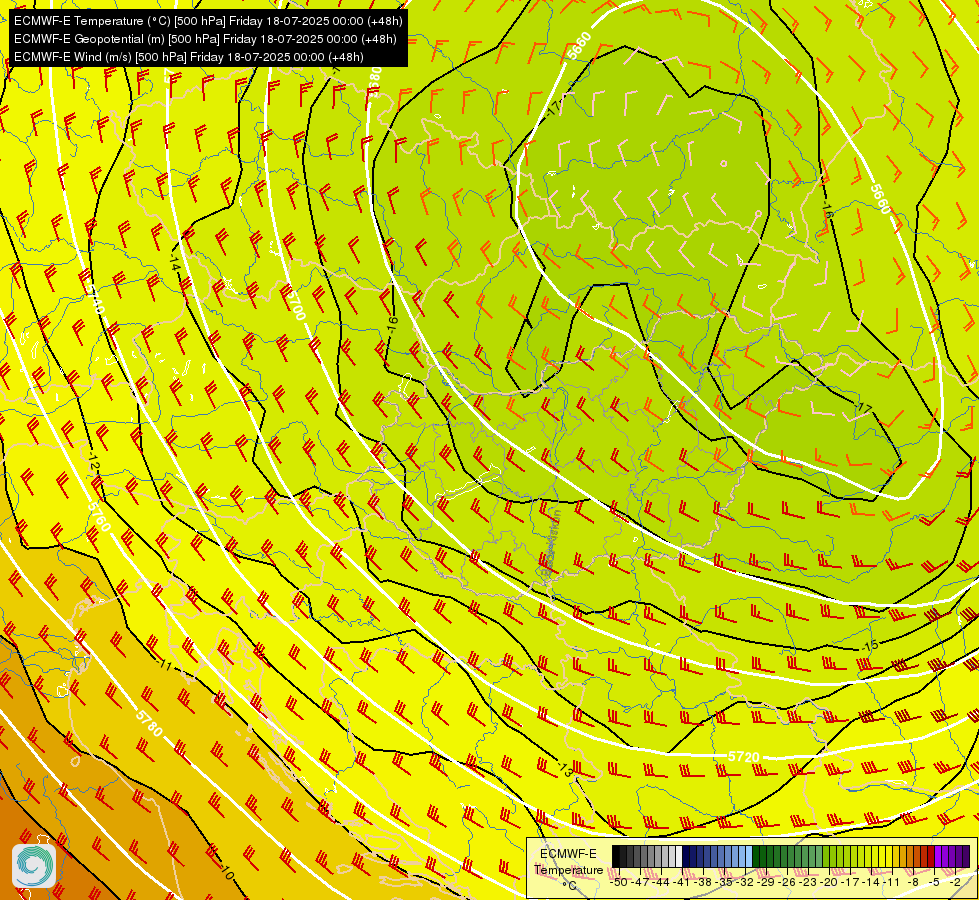979x900 pixels.
Task: Click the -32 value on legend scale
Action: pyautogui.click(x=745, y=883)
